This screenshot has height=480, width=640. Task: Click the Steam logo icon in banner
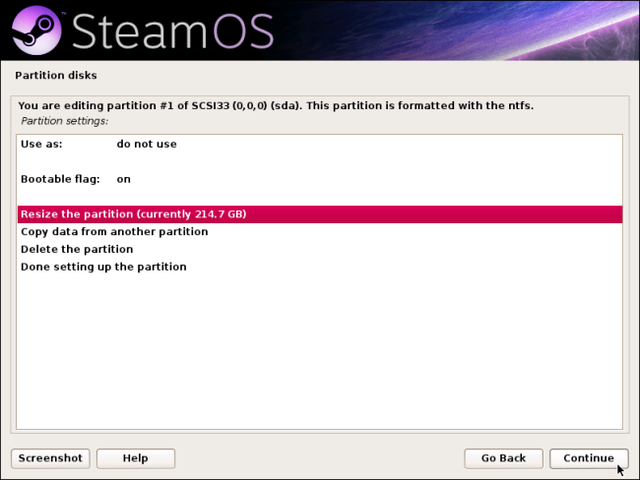(x=36, y=31)
